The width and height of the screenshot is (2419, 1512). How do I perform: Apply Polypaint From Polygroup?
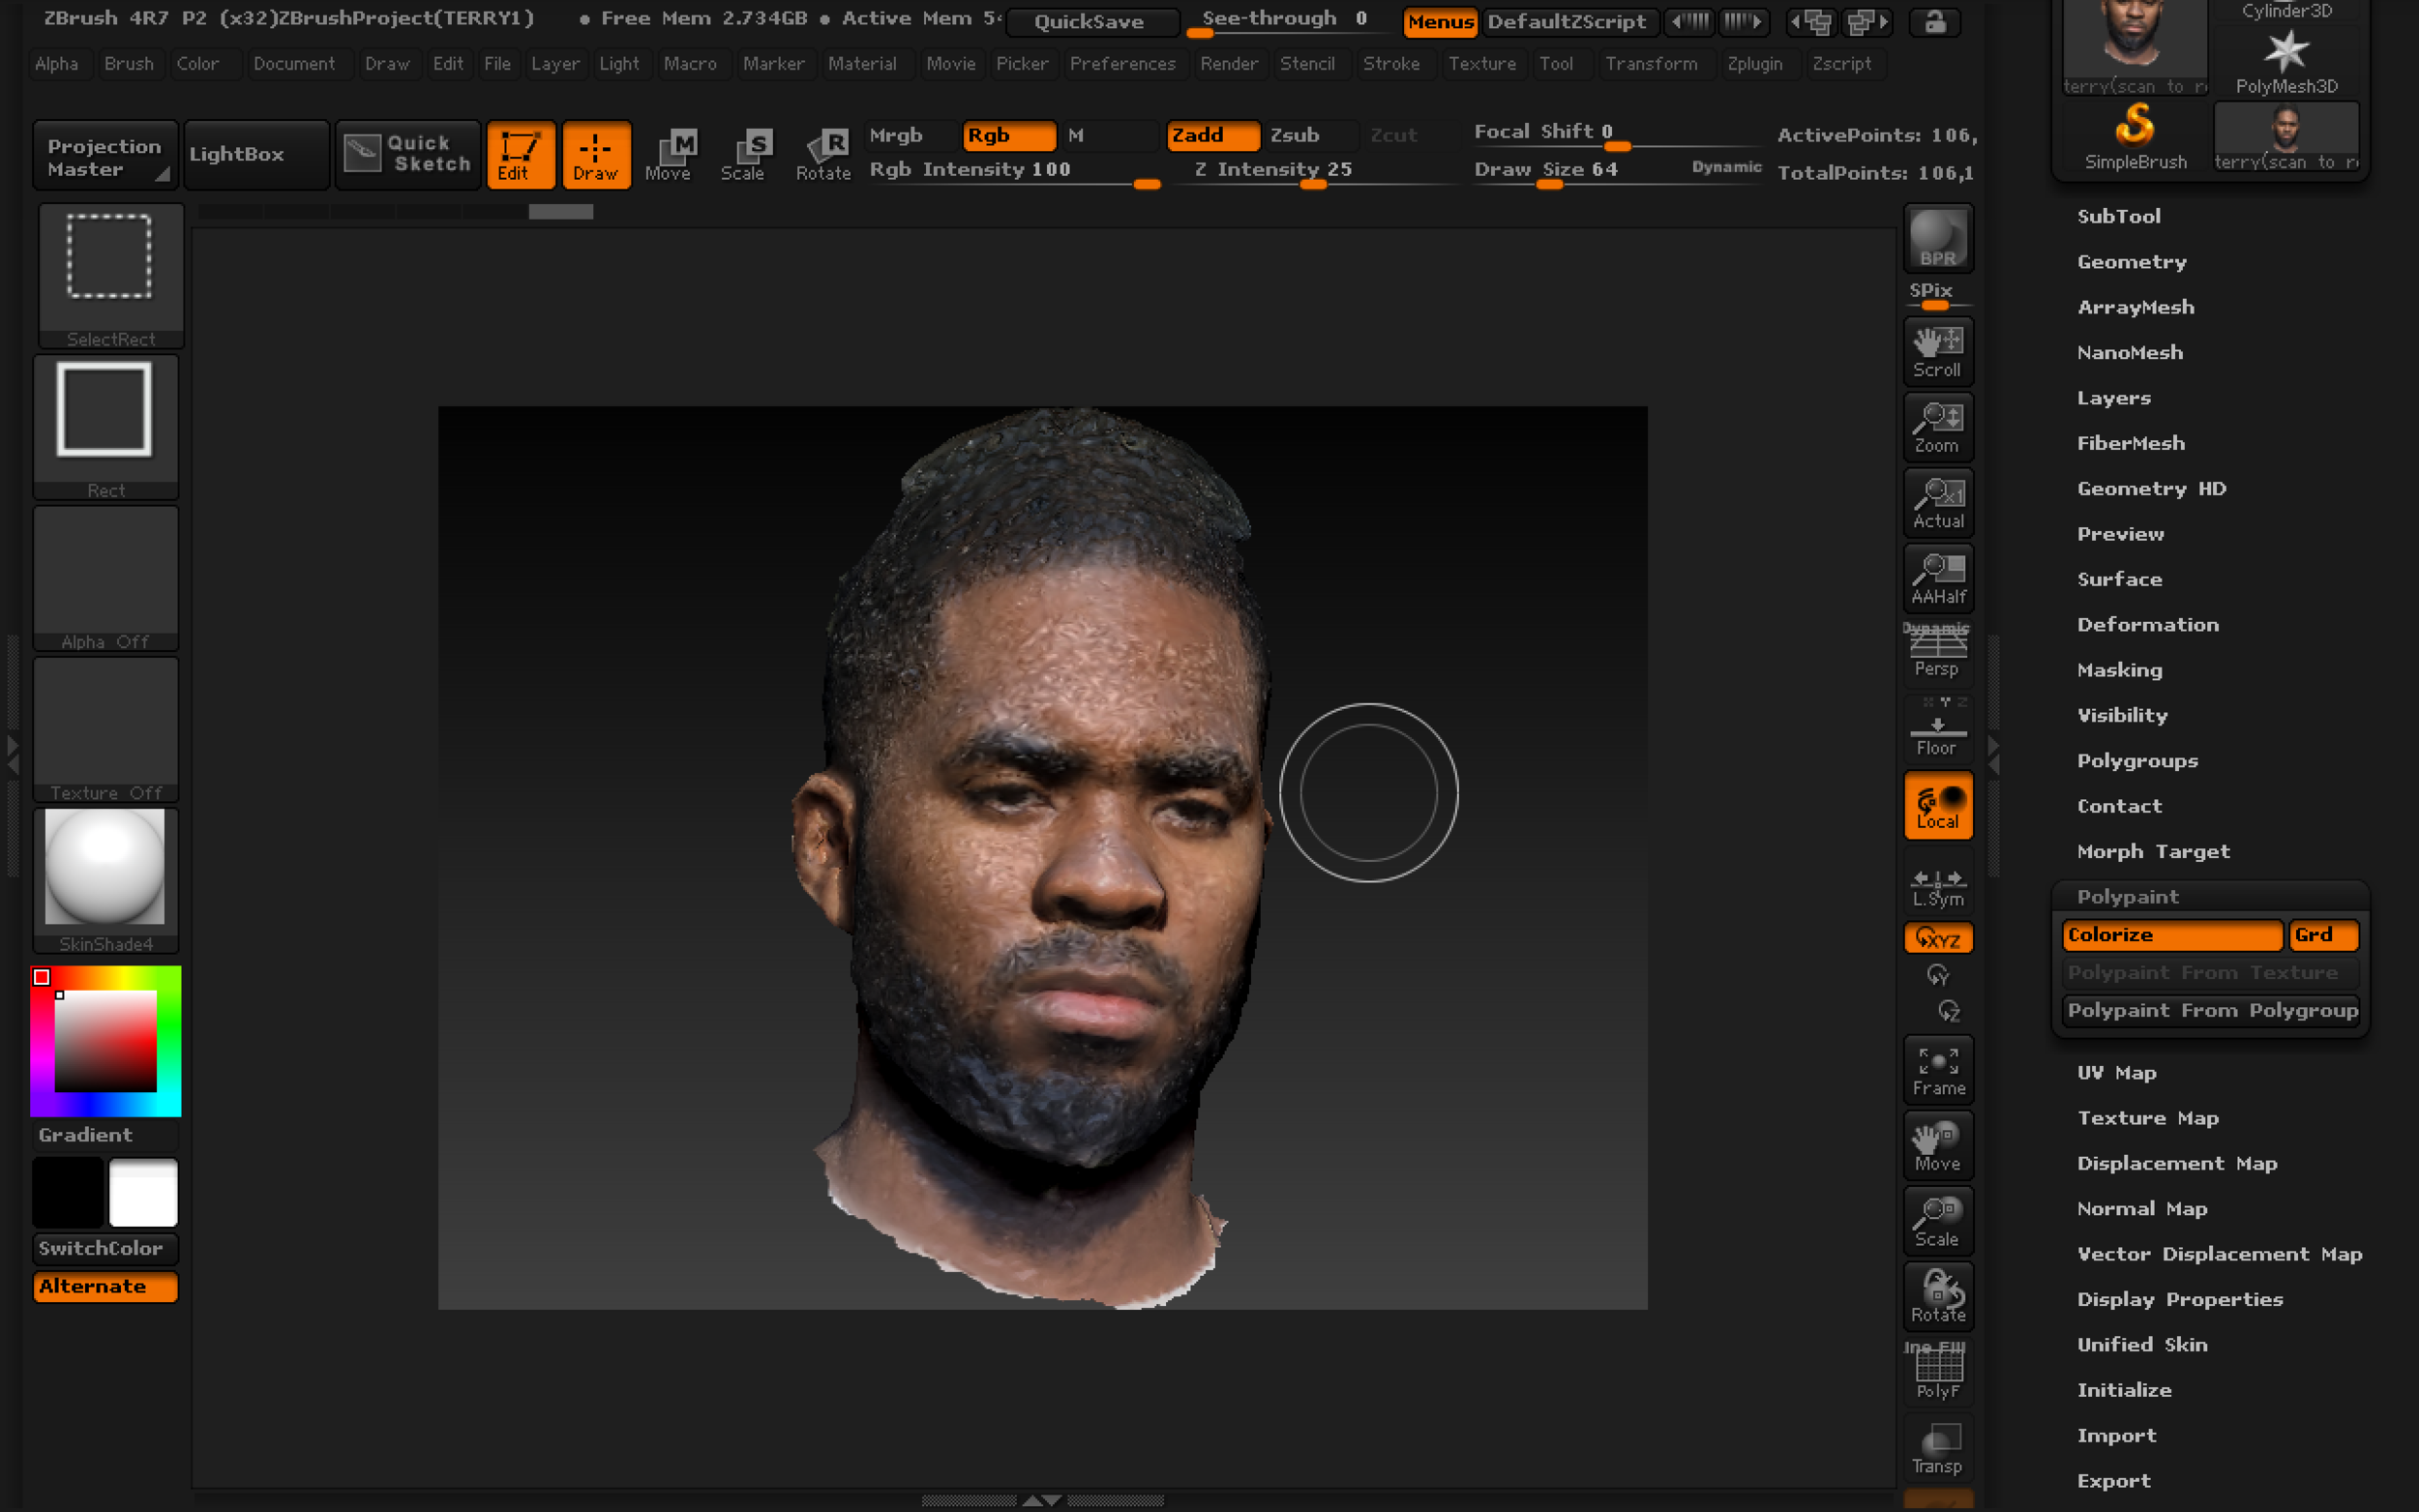click(x=2210, y=1010)
